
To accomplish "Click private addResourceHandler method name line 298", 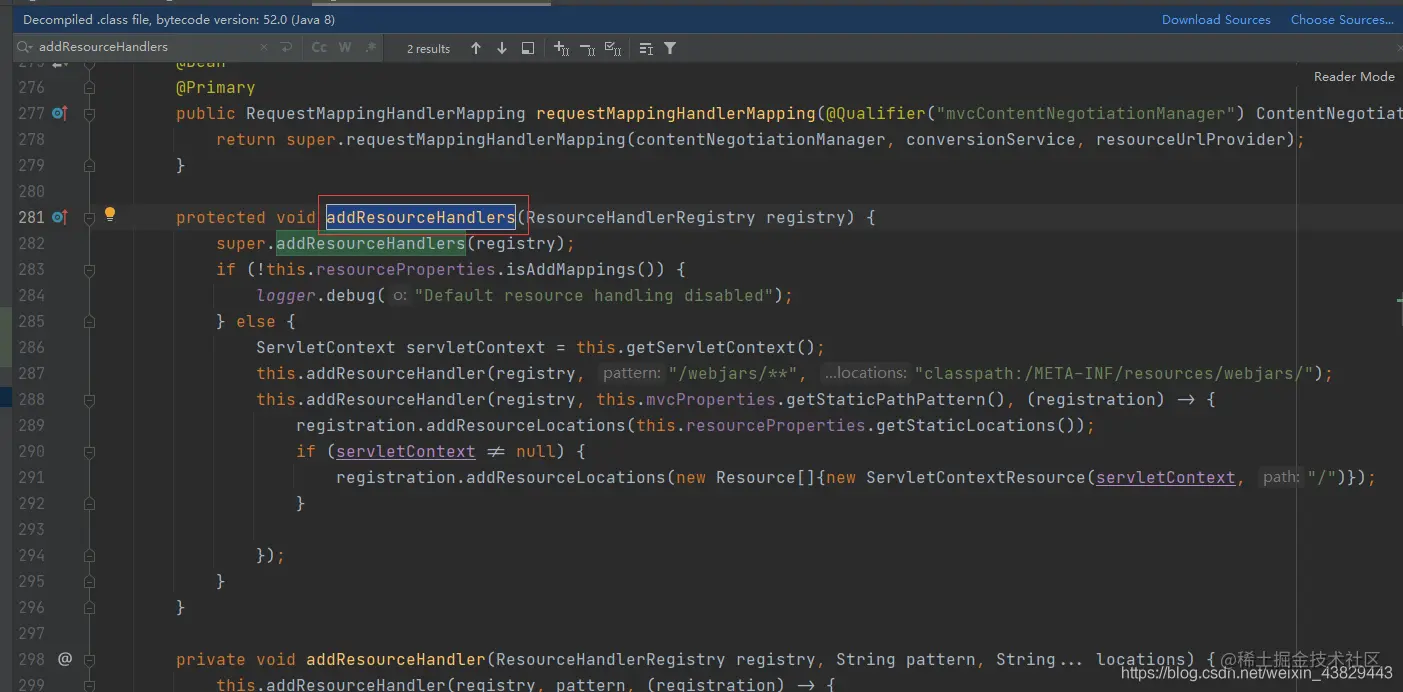I will pos(396,659).
